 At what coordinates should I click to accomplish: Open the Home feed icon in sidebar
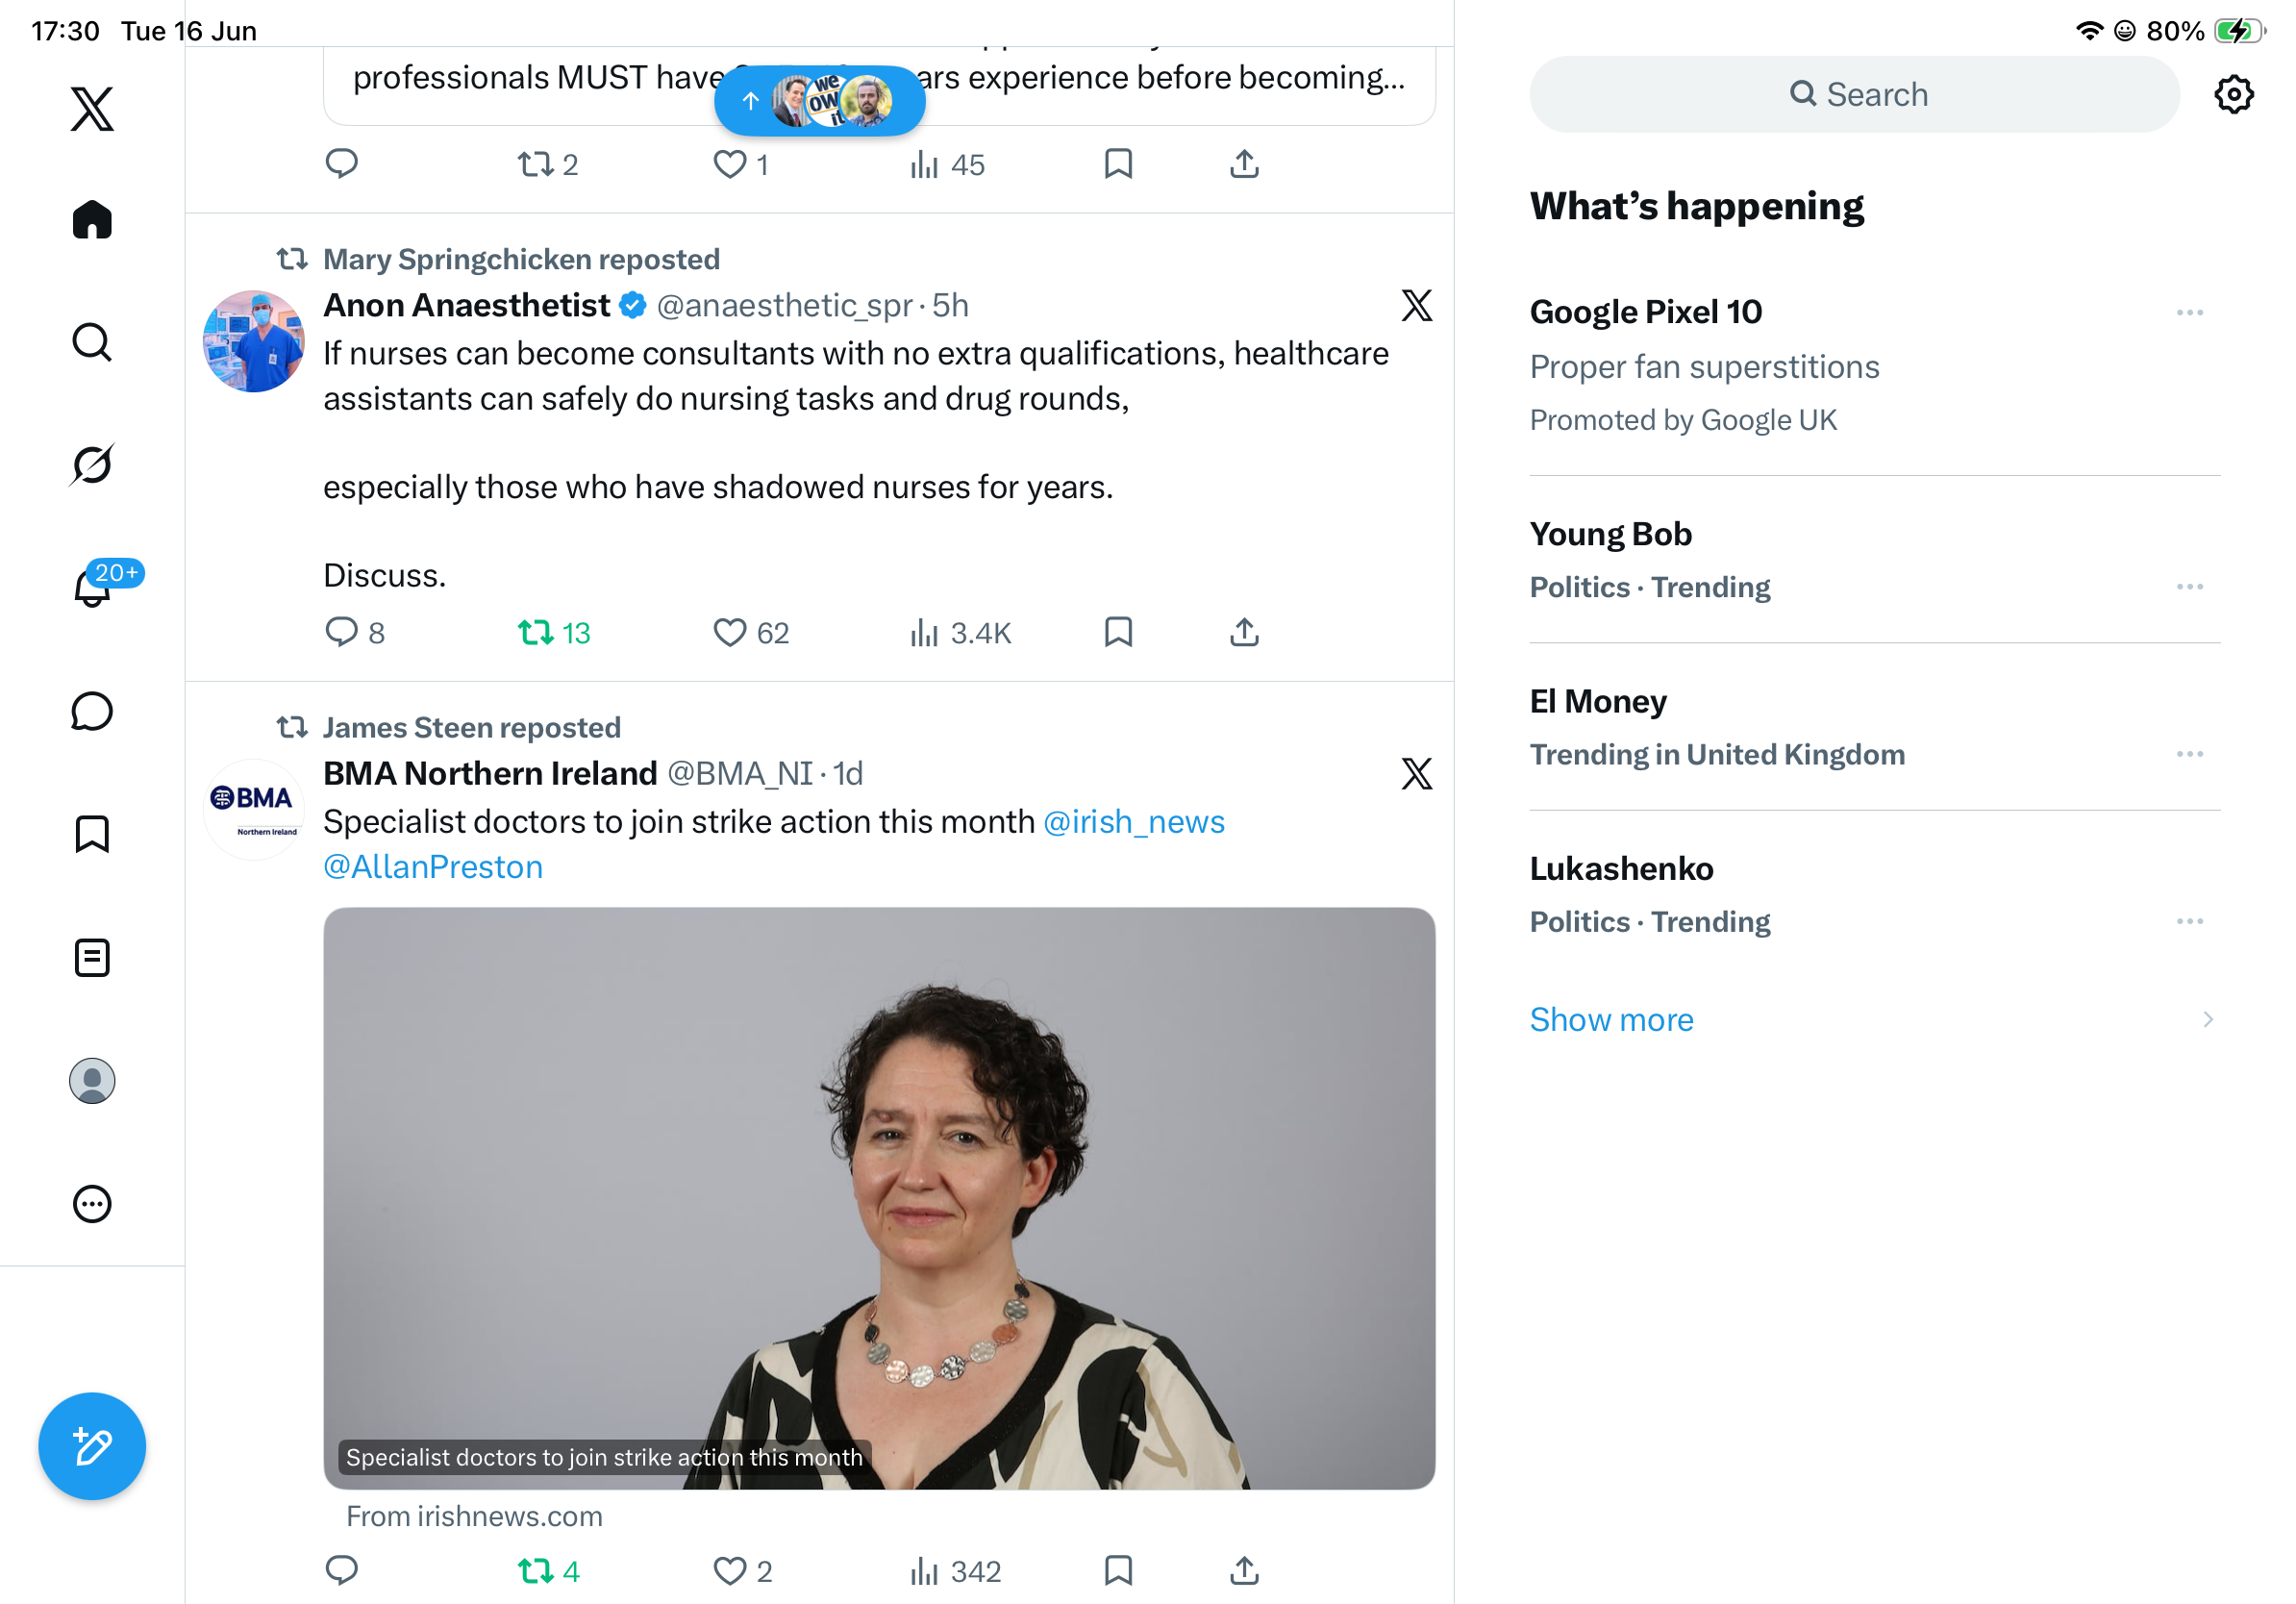92,219
